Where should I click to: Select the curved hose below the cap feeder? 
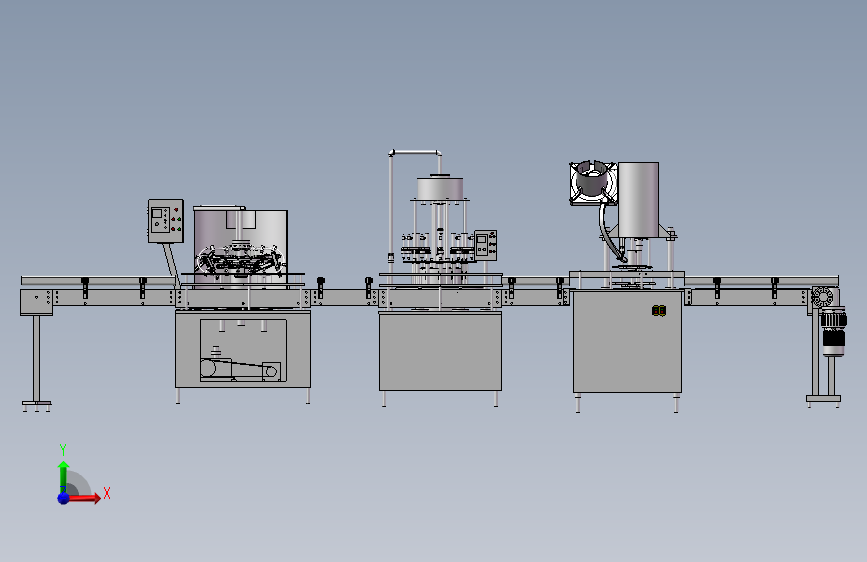tap(612, 233)
